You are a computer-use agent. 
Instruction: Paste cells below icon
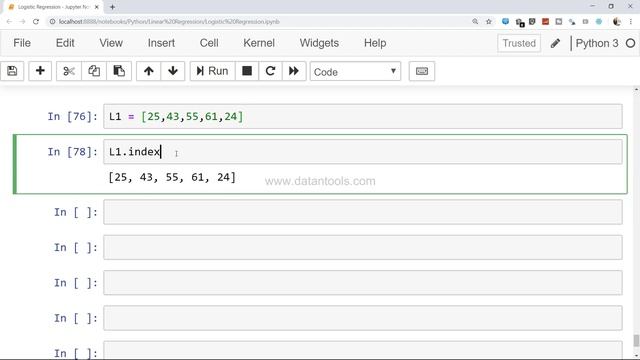[119, 71]
